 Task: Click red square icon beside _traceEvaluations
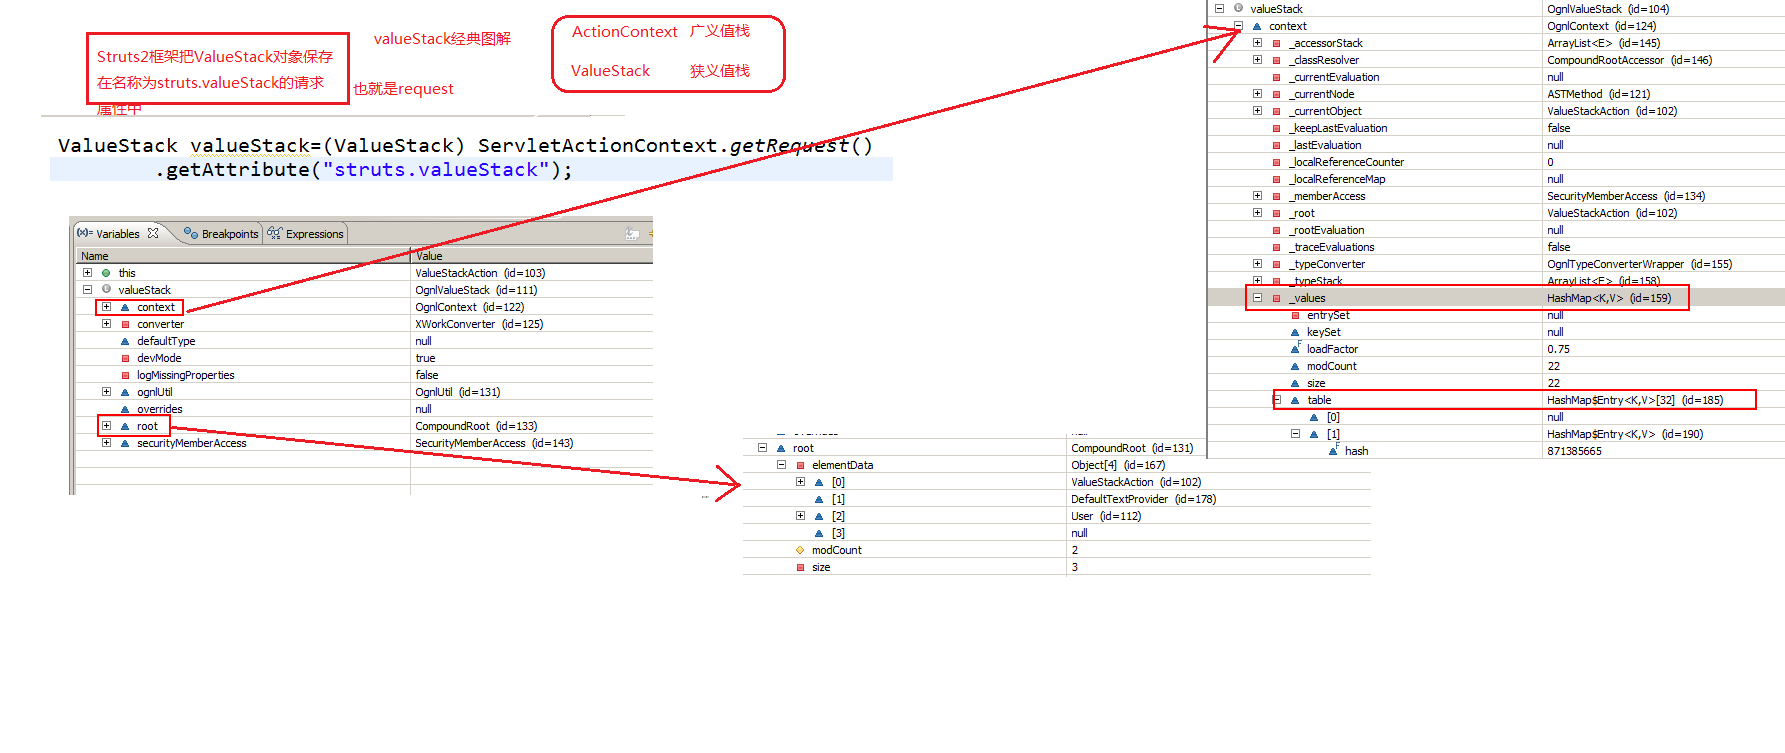tap(1276, 247)
